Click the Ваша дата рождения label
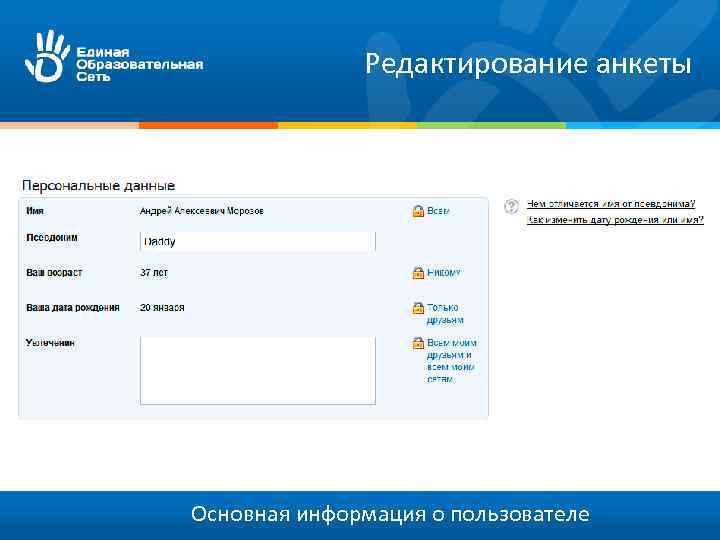The width and height of the screenshot is (720, 540). 73,308
